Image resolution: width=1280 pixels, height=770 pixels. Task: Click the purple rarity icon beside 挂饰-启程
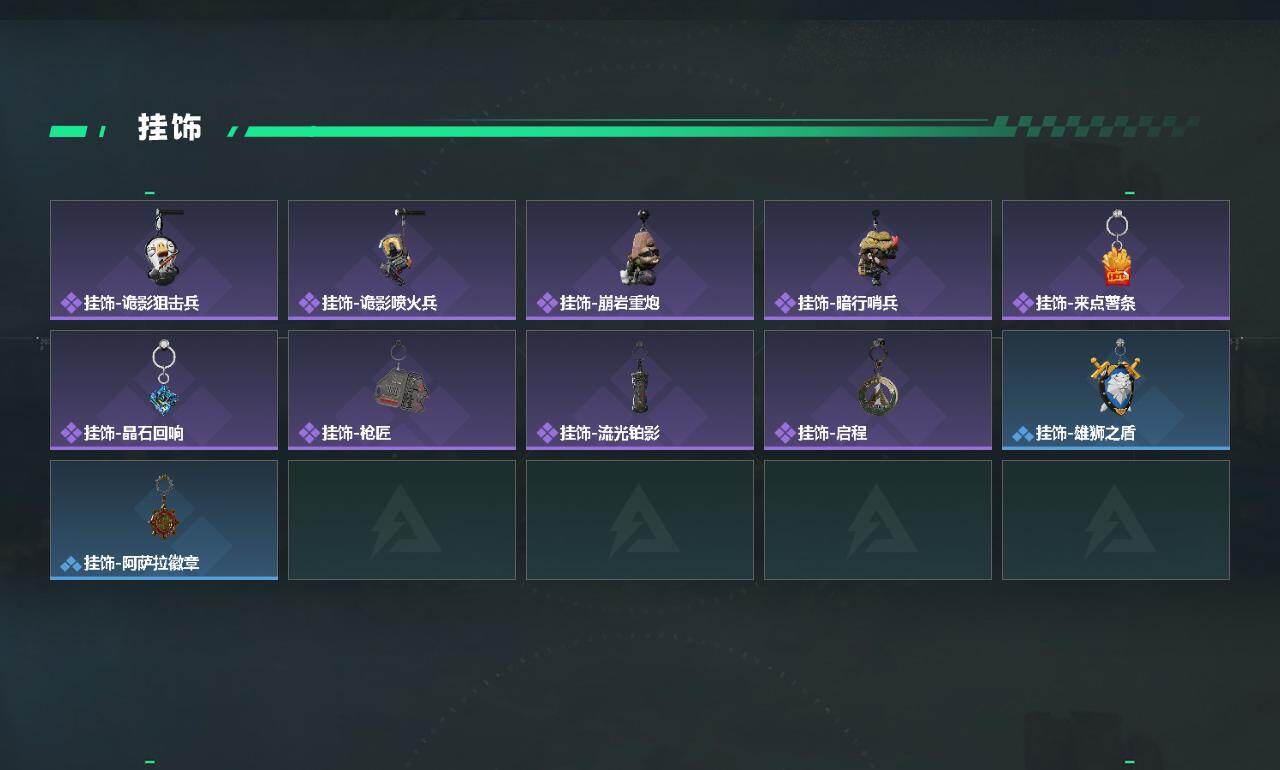785,433
